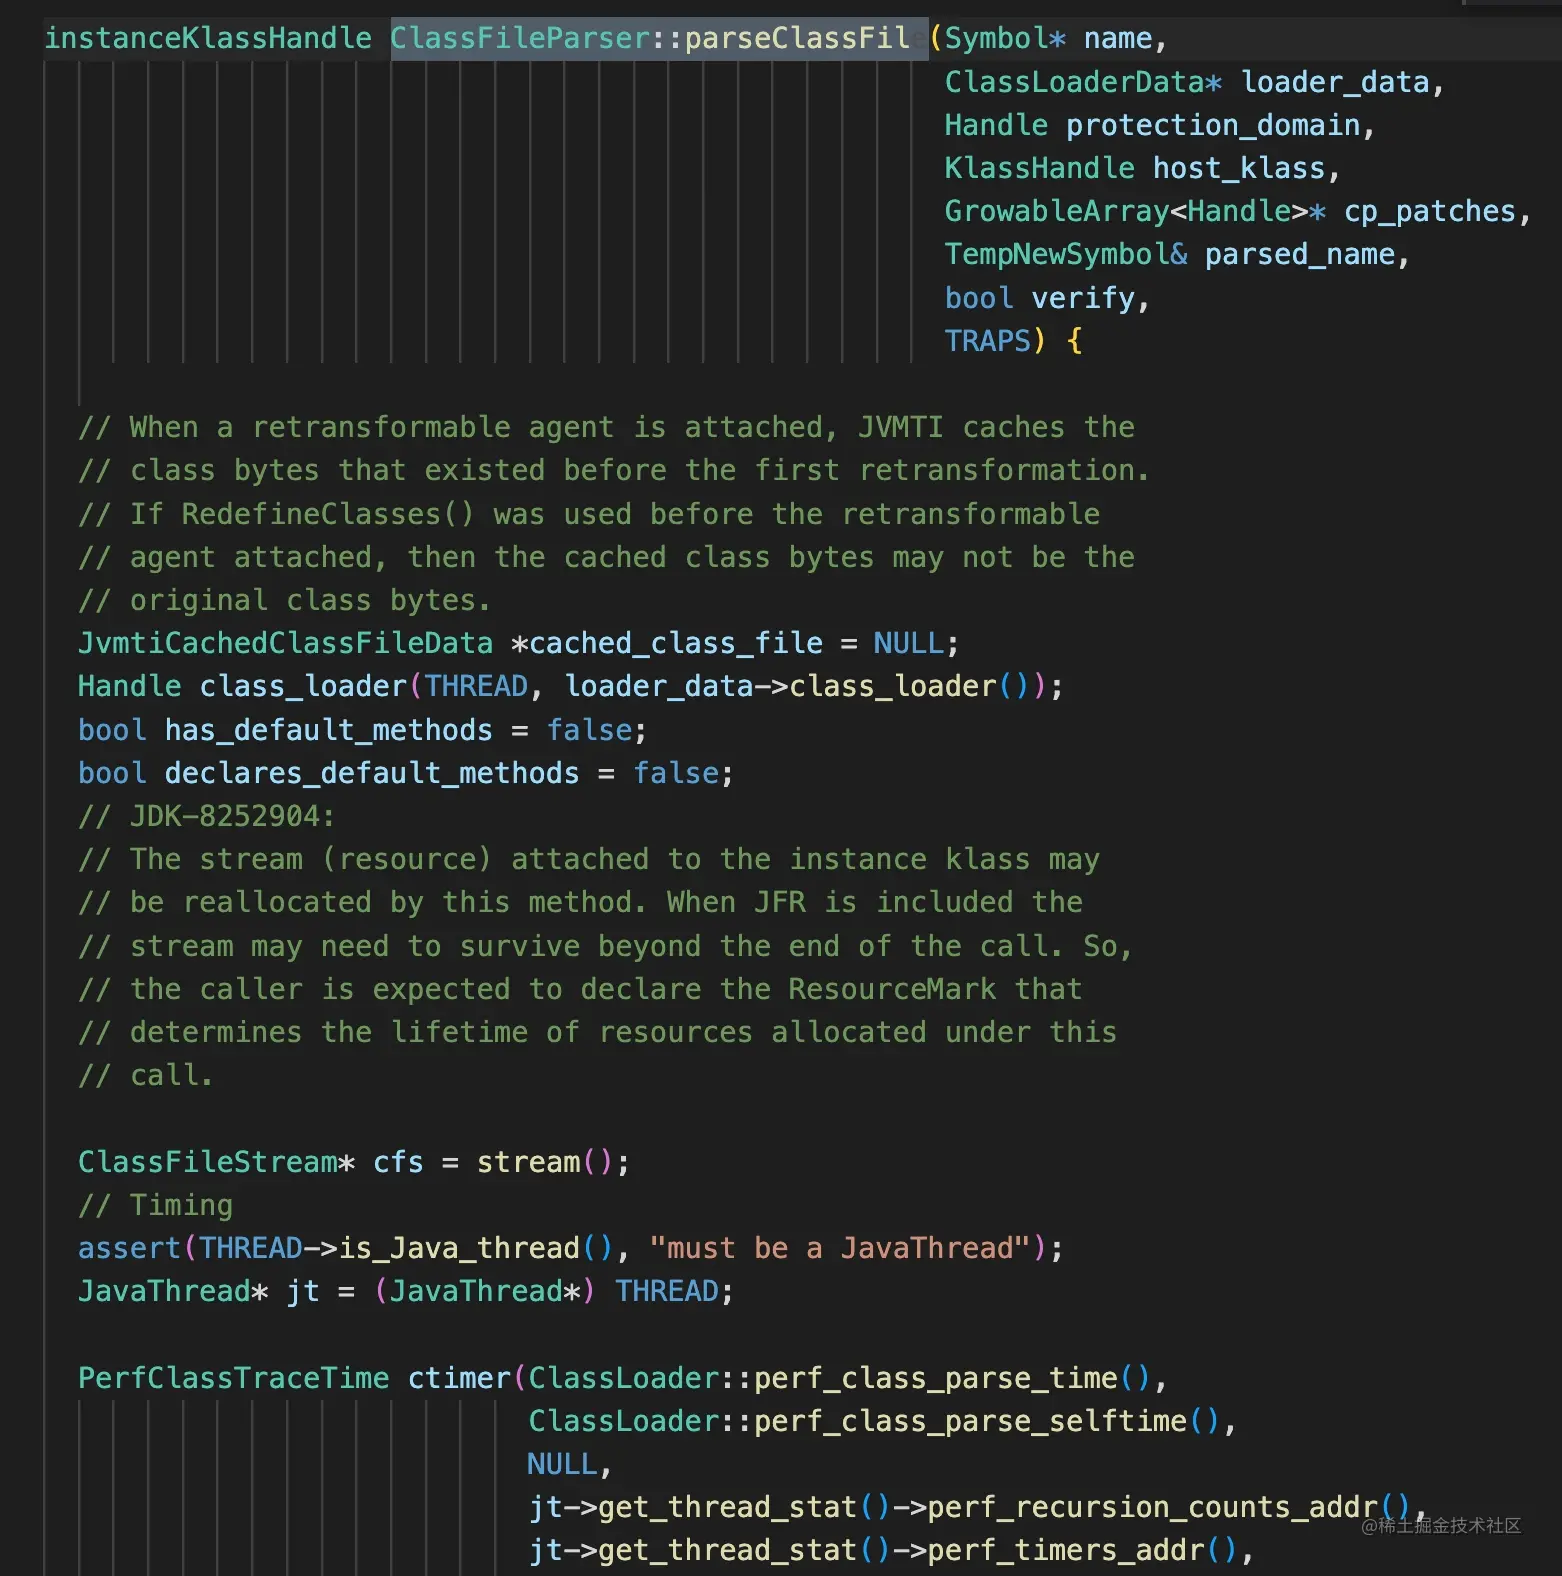Click the highlighted ClassFileParser::parseClassFil text
1562x1576 pixels.
tap(659, 38)
